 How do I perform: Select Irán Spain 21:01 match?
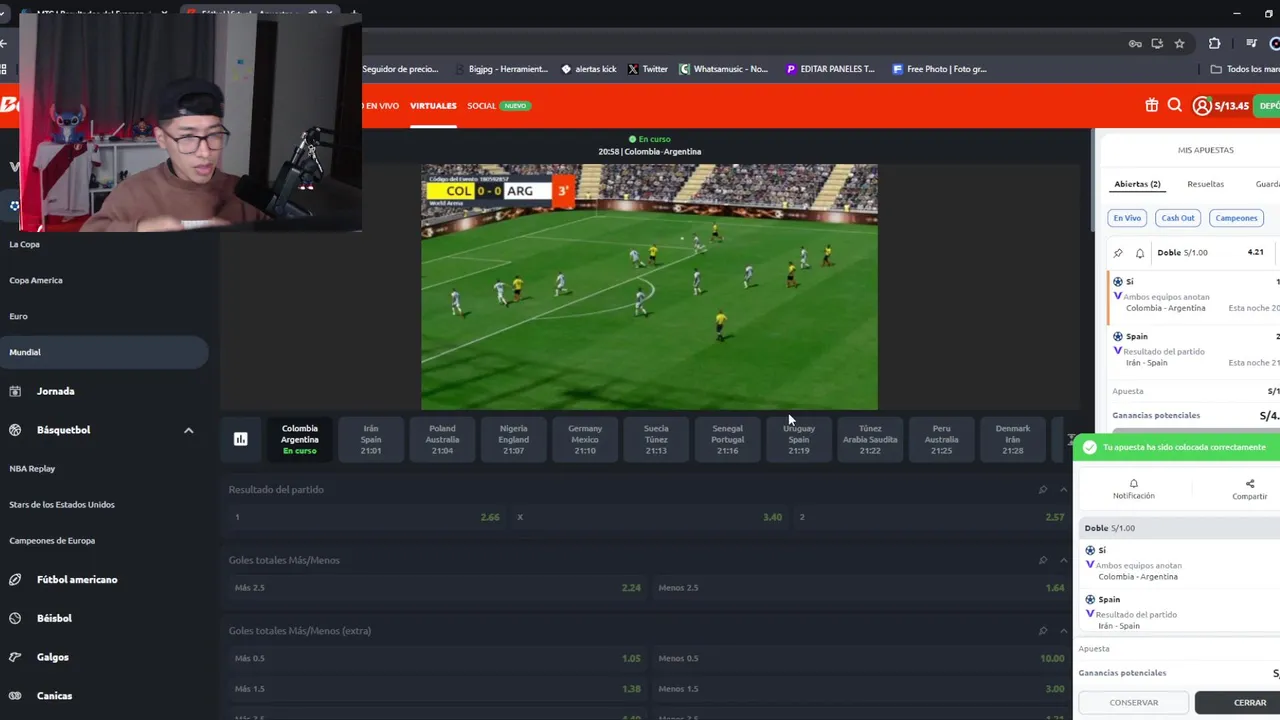(371, 439)
